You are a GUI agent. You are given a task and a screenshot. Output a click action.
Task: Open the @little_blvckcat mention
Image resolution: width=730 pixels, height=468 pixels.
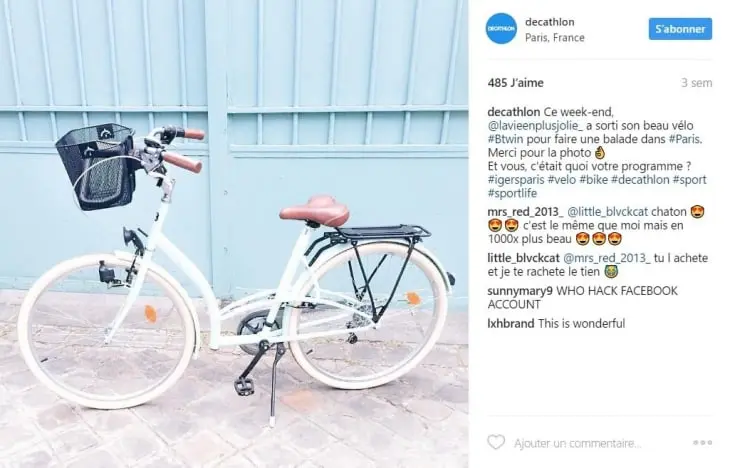click(607, 212)
